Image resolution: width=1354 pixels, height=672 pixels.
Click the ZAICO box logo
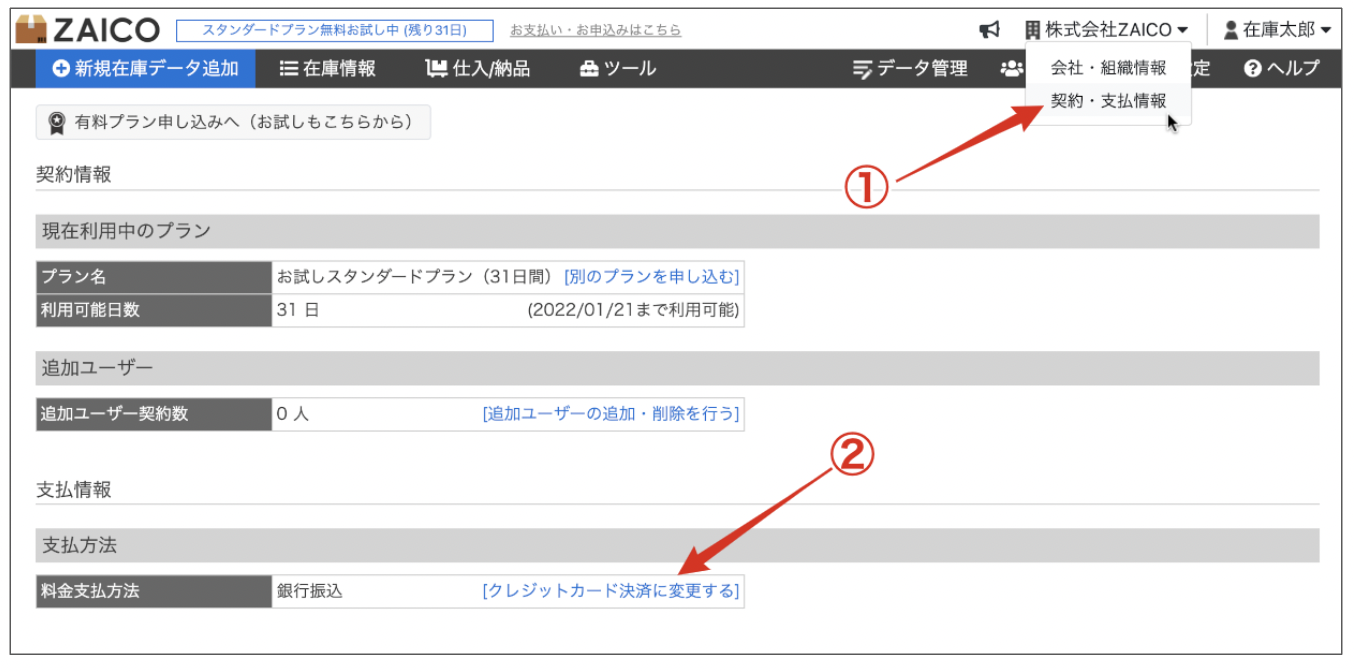31,29
